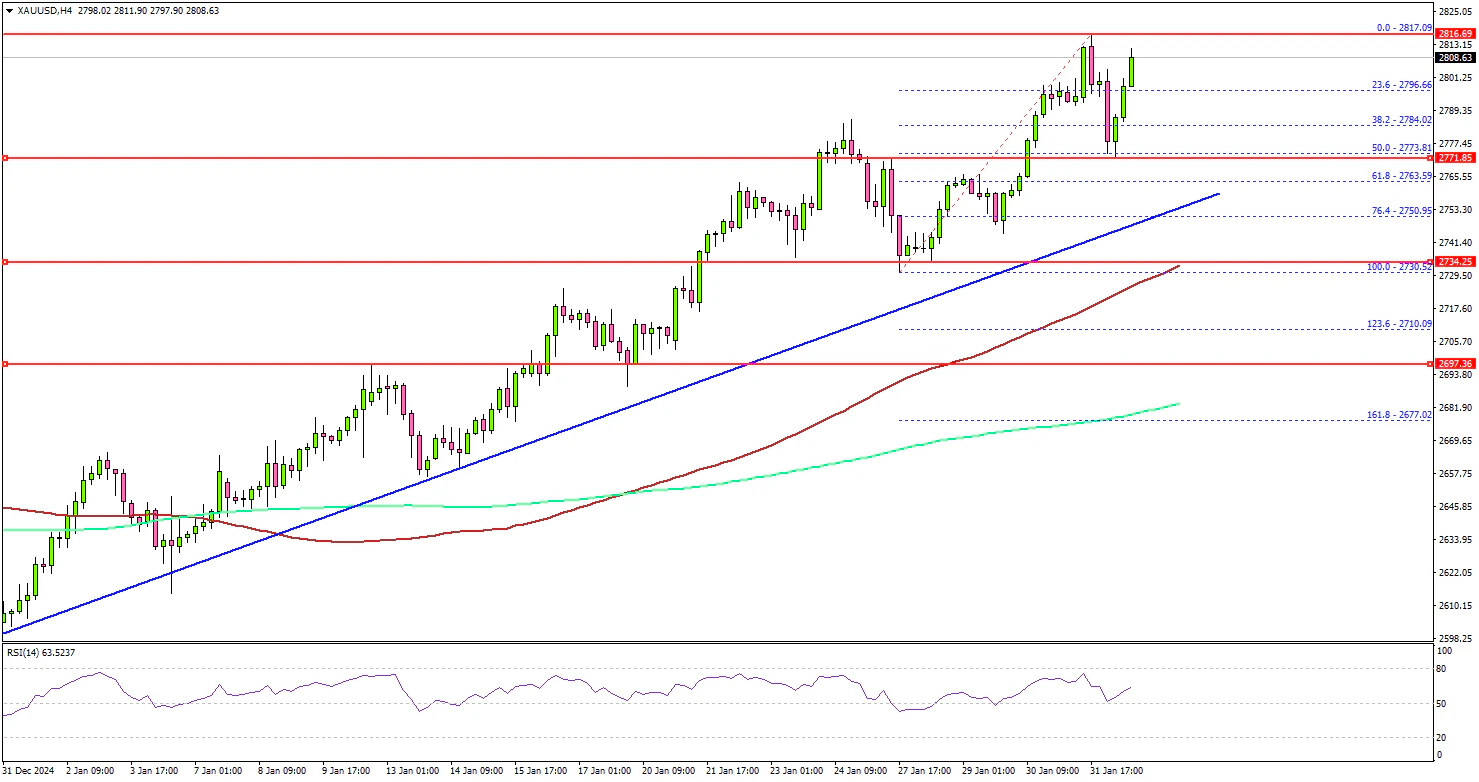
Task: Grab left anchor handle of 2771.85 line
Action: click(5, 158)
